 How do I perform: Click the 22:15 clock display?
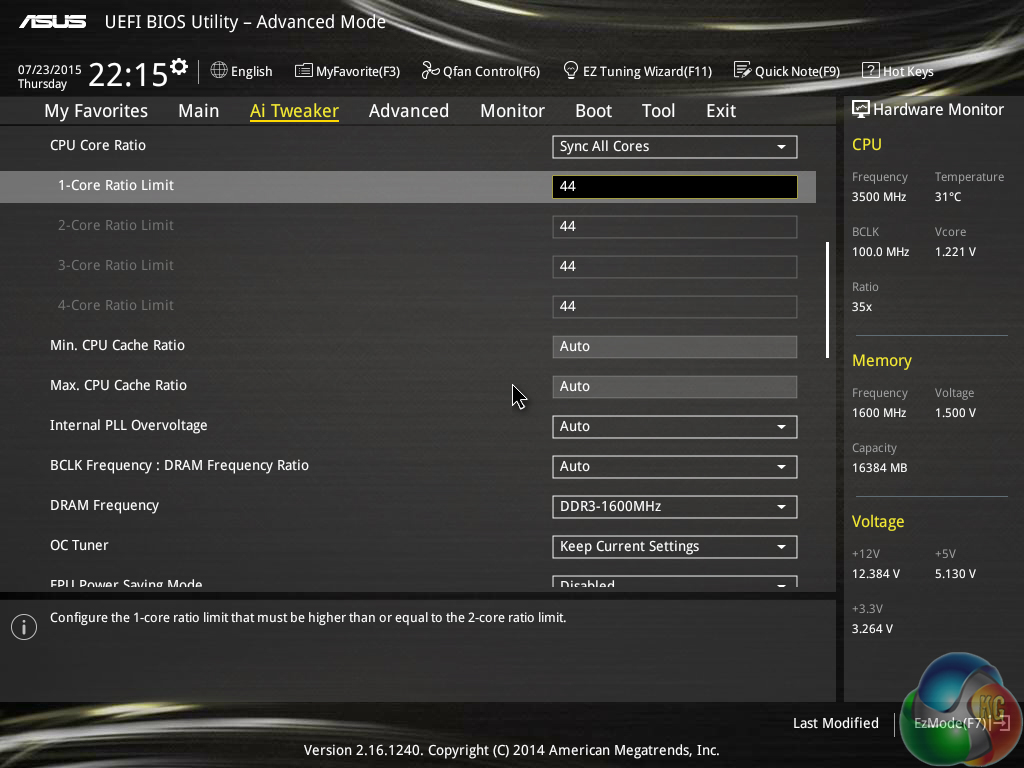pos(127,74)
